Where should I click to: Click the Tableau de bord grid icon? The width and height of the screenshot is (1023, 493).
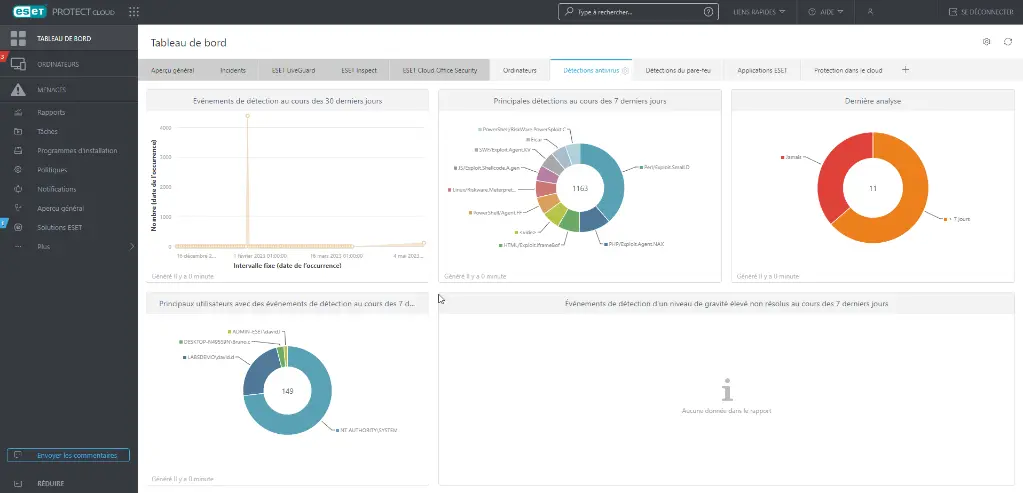pyautogui.click(x=18, y=38)
